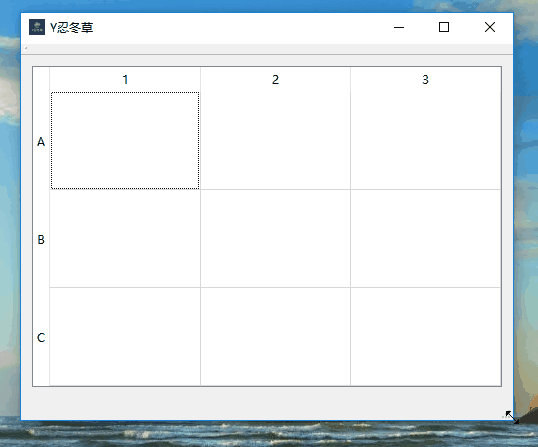Select the cell in row A, column 2

click(x=276, y=141)
